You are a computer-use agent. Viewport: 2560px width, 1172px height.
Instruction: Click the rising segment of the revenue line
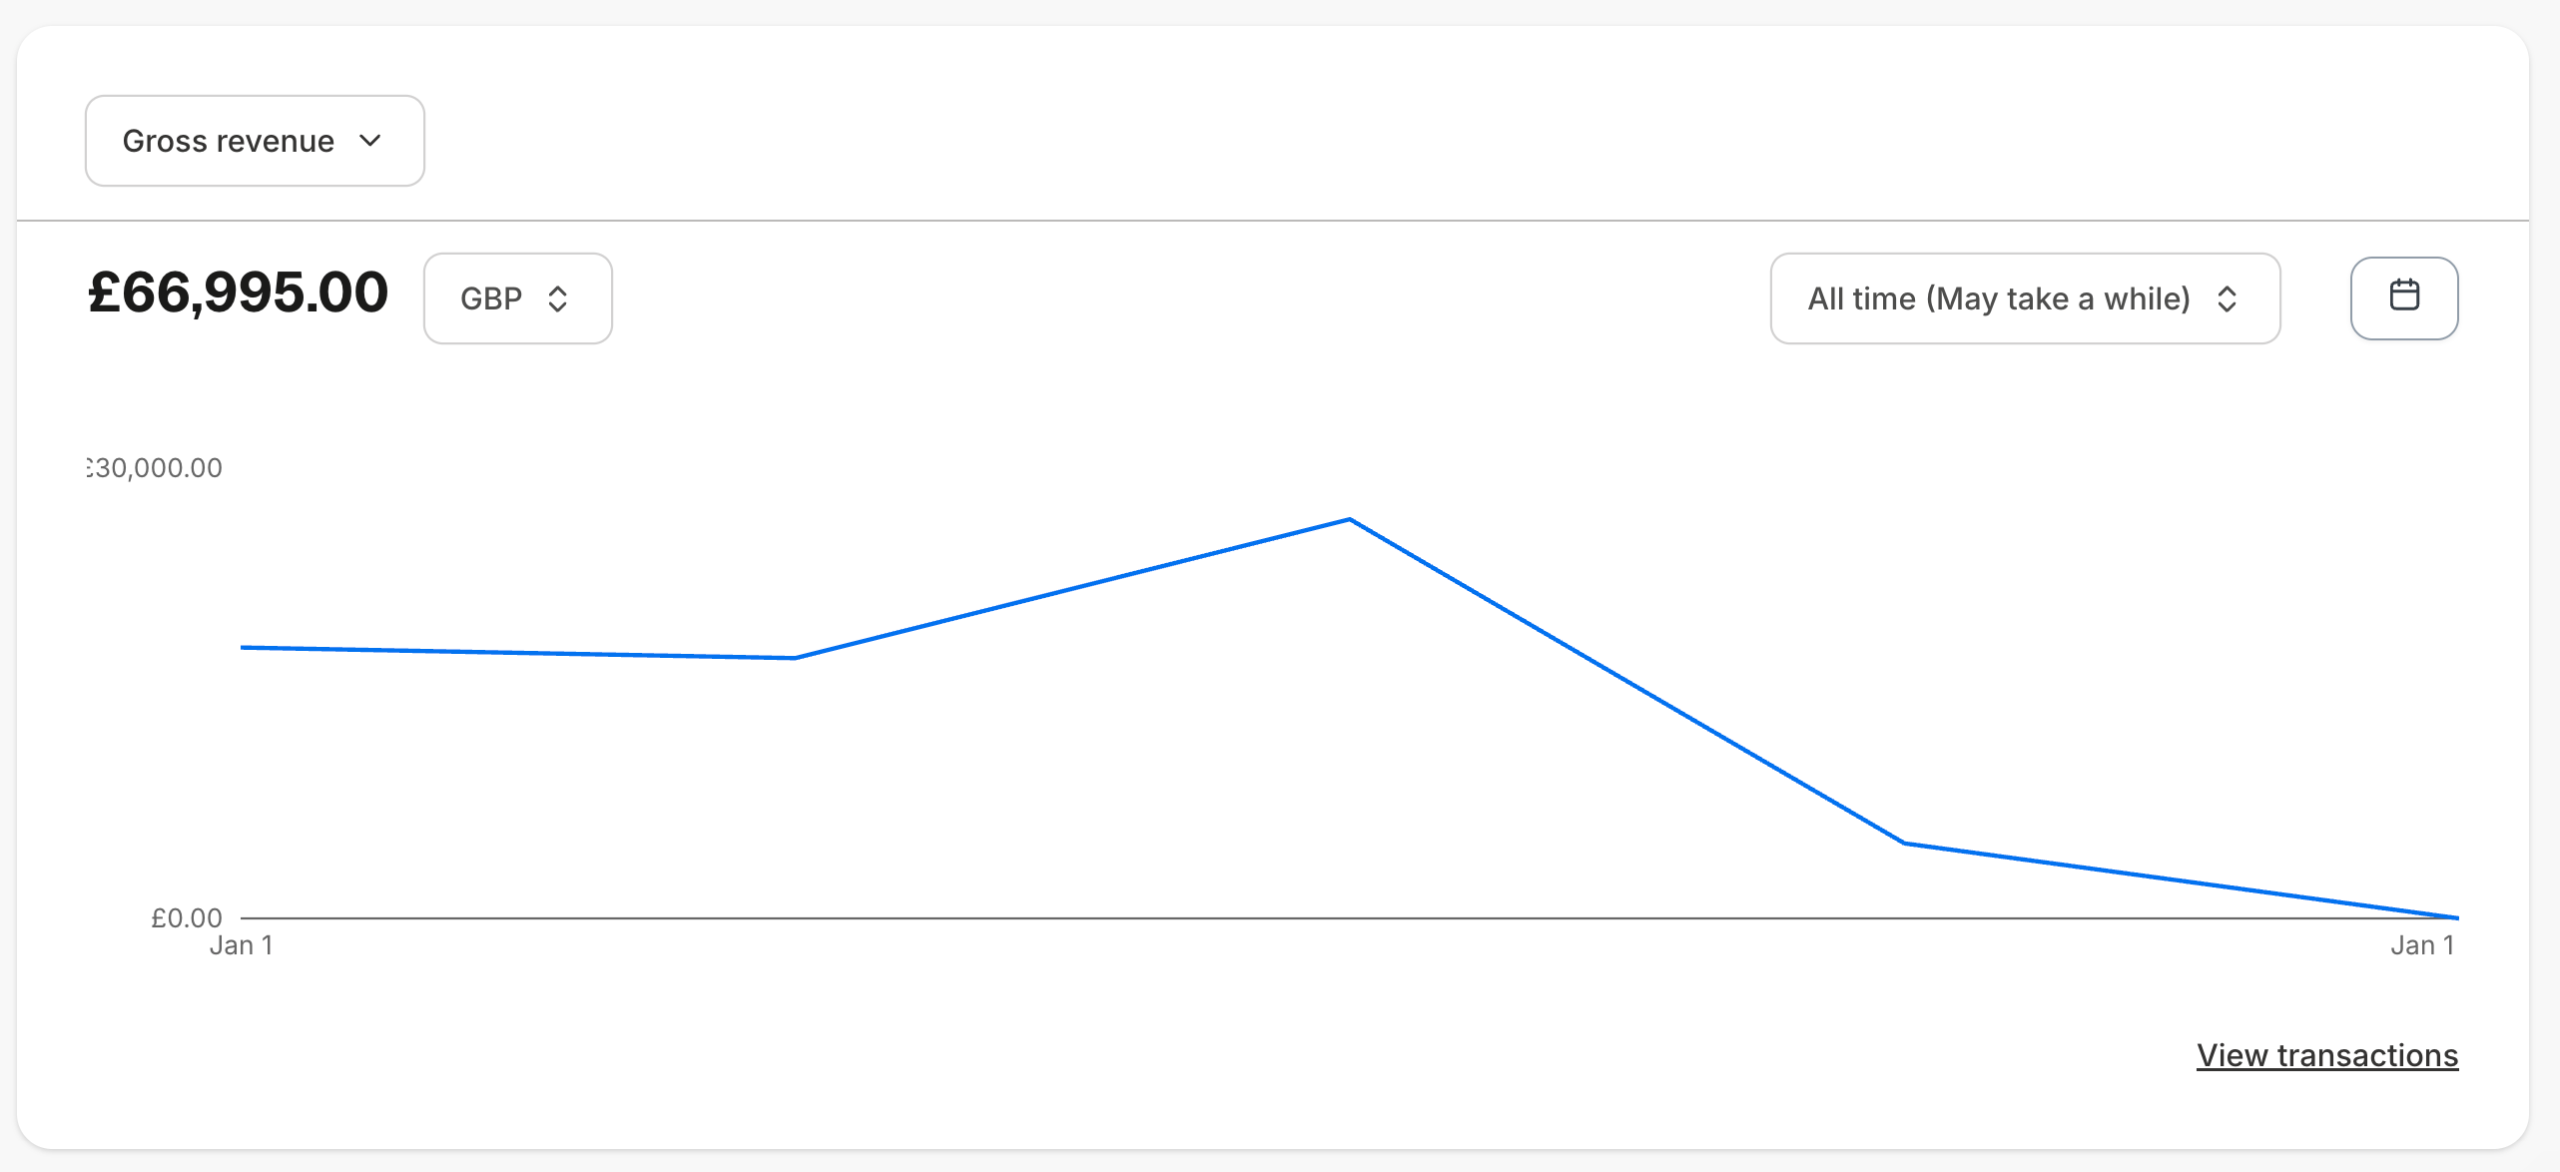click(1072, 589)
